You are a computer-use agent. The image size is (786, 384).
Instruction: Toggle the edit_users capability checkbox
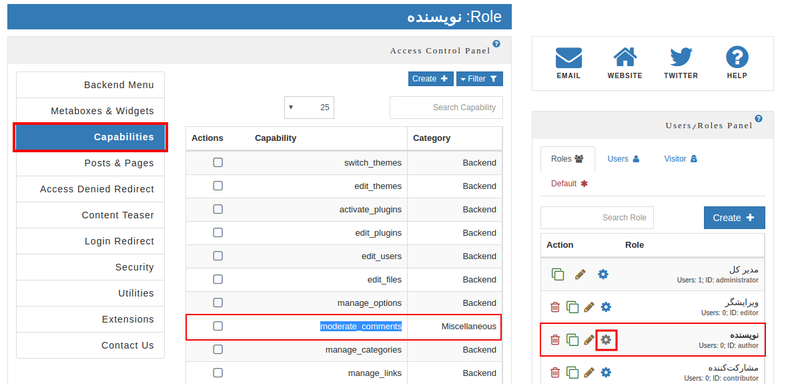(x=218, y=256)
